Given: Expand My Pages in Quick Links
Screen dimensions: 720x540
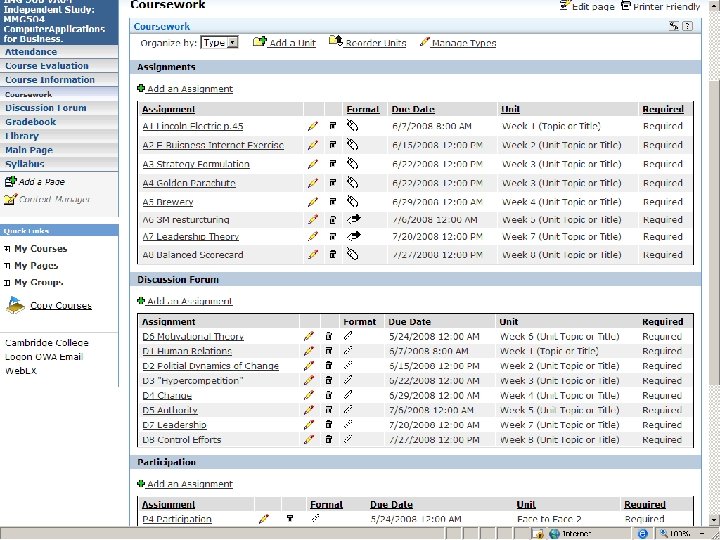Looking at the screenshot, I should (7, 266).
